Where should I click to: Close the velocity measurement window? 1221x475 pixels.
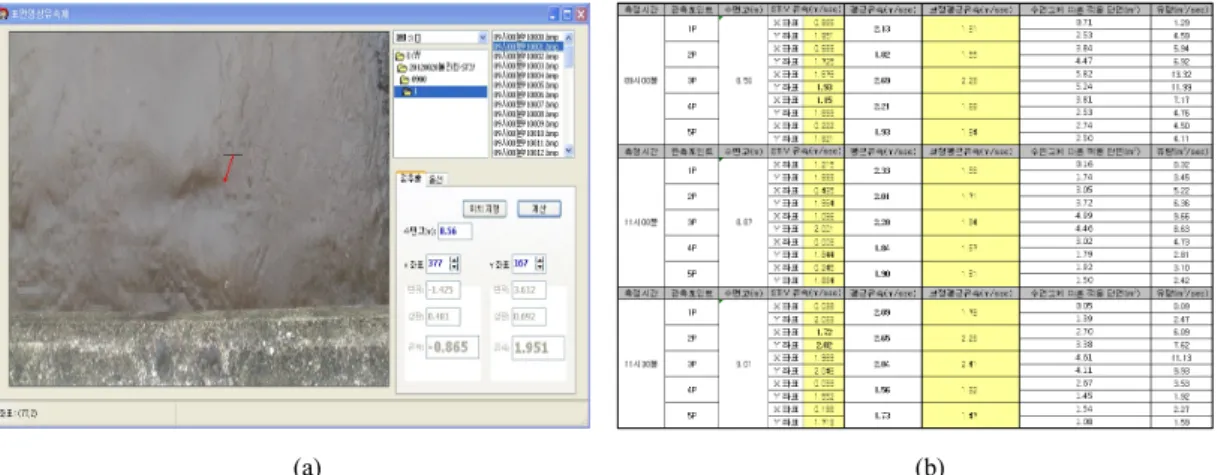[582, 15]
